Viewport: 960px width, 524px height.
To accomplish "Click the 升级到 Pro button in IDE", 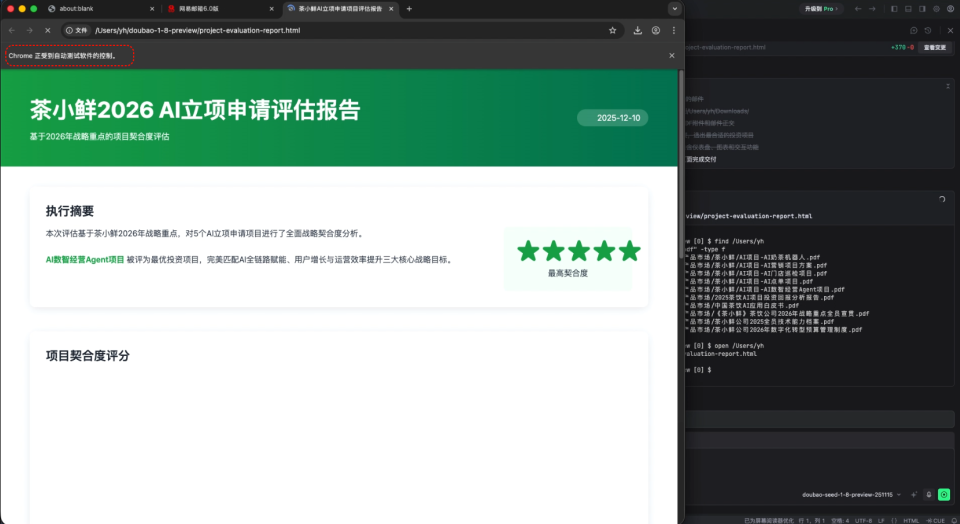I will pos(820,9).
